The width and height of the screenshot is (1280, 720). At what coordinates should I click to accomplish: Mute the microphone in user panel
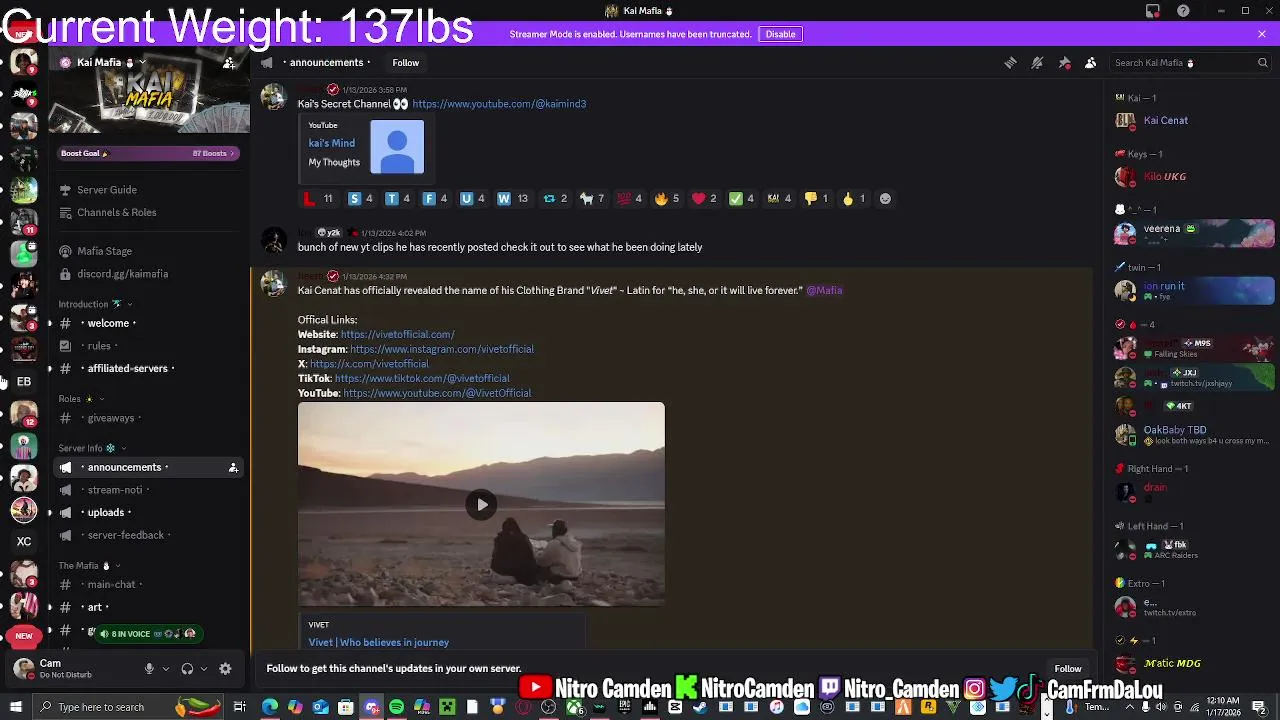point(149,668)
